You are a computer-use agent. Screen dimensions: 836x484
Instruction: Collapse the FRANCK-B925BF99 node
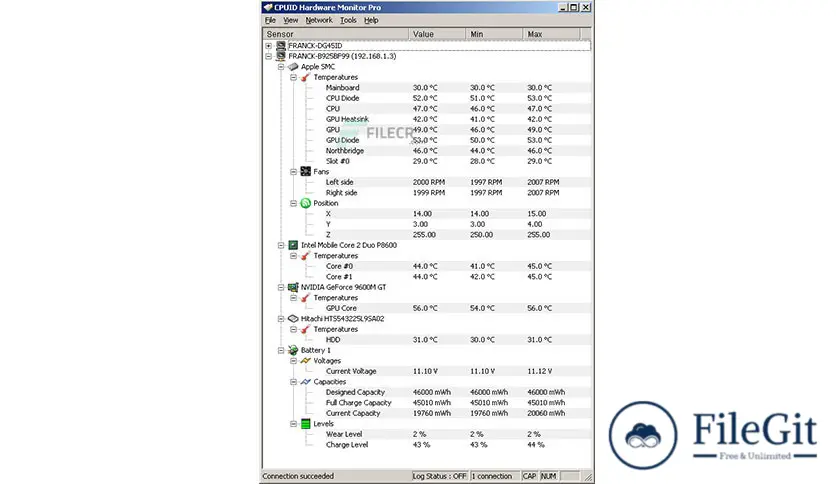click(x=269, y=56)
